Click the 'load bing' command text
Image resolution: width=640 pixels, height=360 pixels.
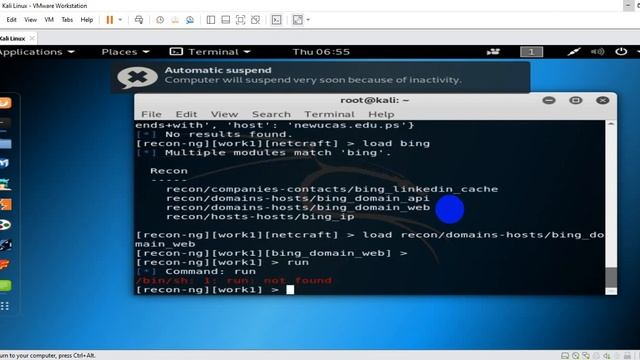click(x=396, y=144)
